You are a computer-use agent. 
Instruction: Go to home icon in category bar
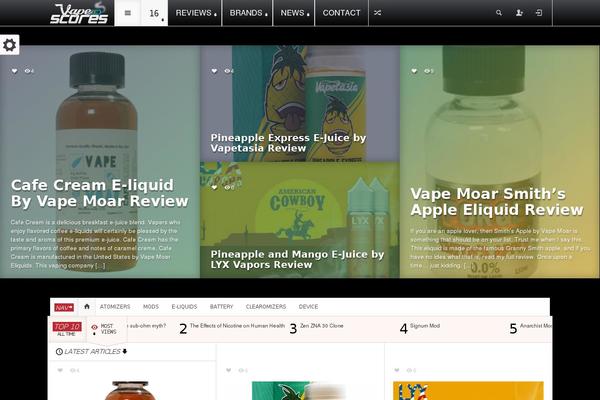pos(87,307)
